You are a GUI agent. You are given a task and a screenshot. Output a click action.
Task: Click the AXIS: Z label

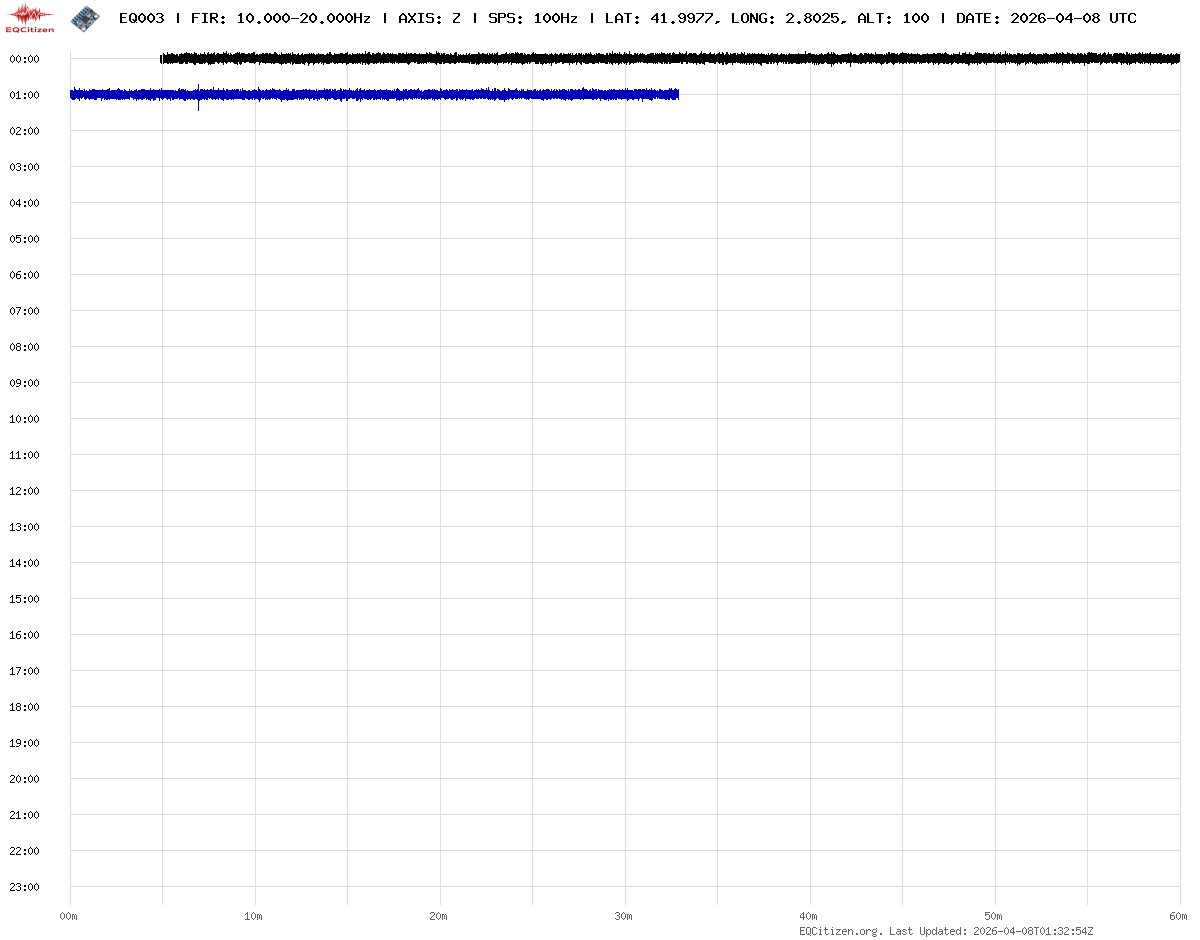(429, 18)
